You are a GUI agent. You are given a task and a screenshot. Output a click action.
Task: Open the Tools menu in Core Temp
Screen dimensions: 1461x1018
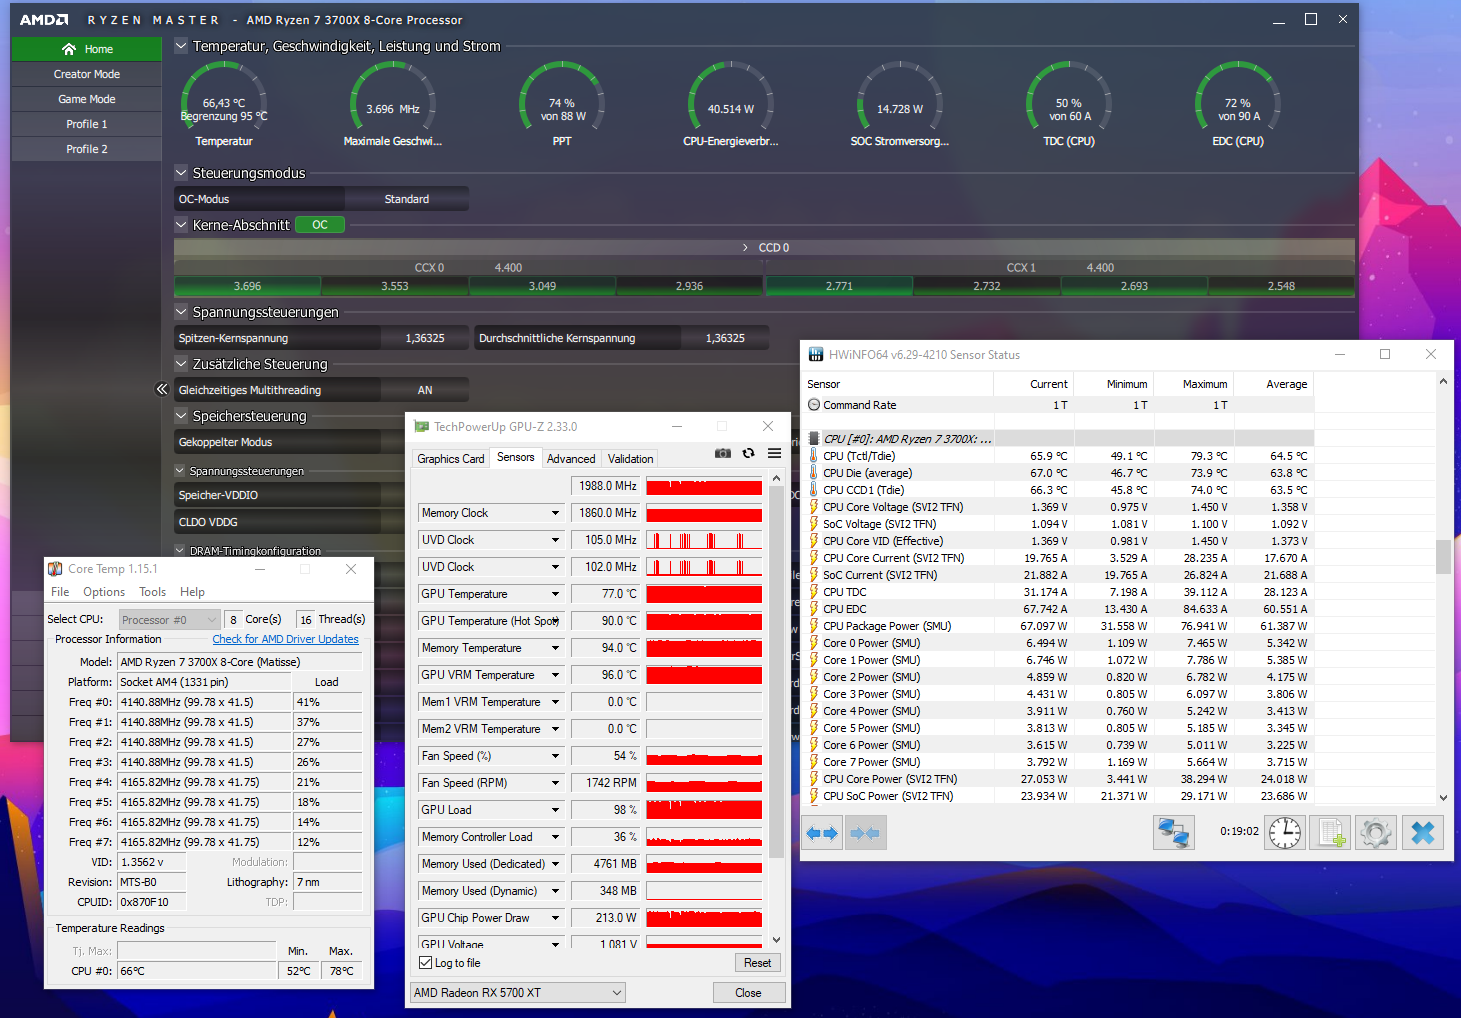[152, 592]
